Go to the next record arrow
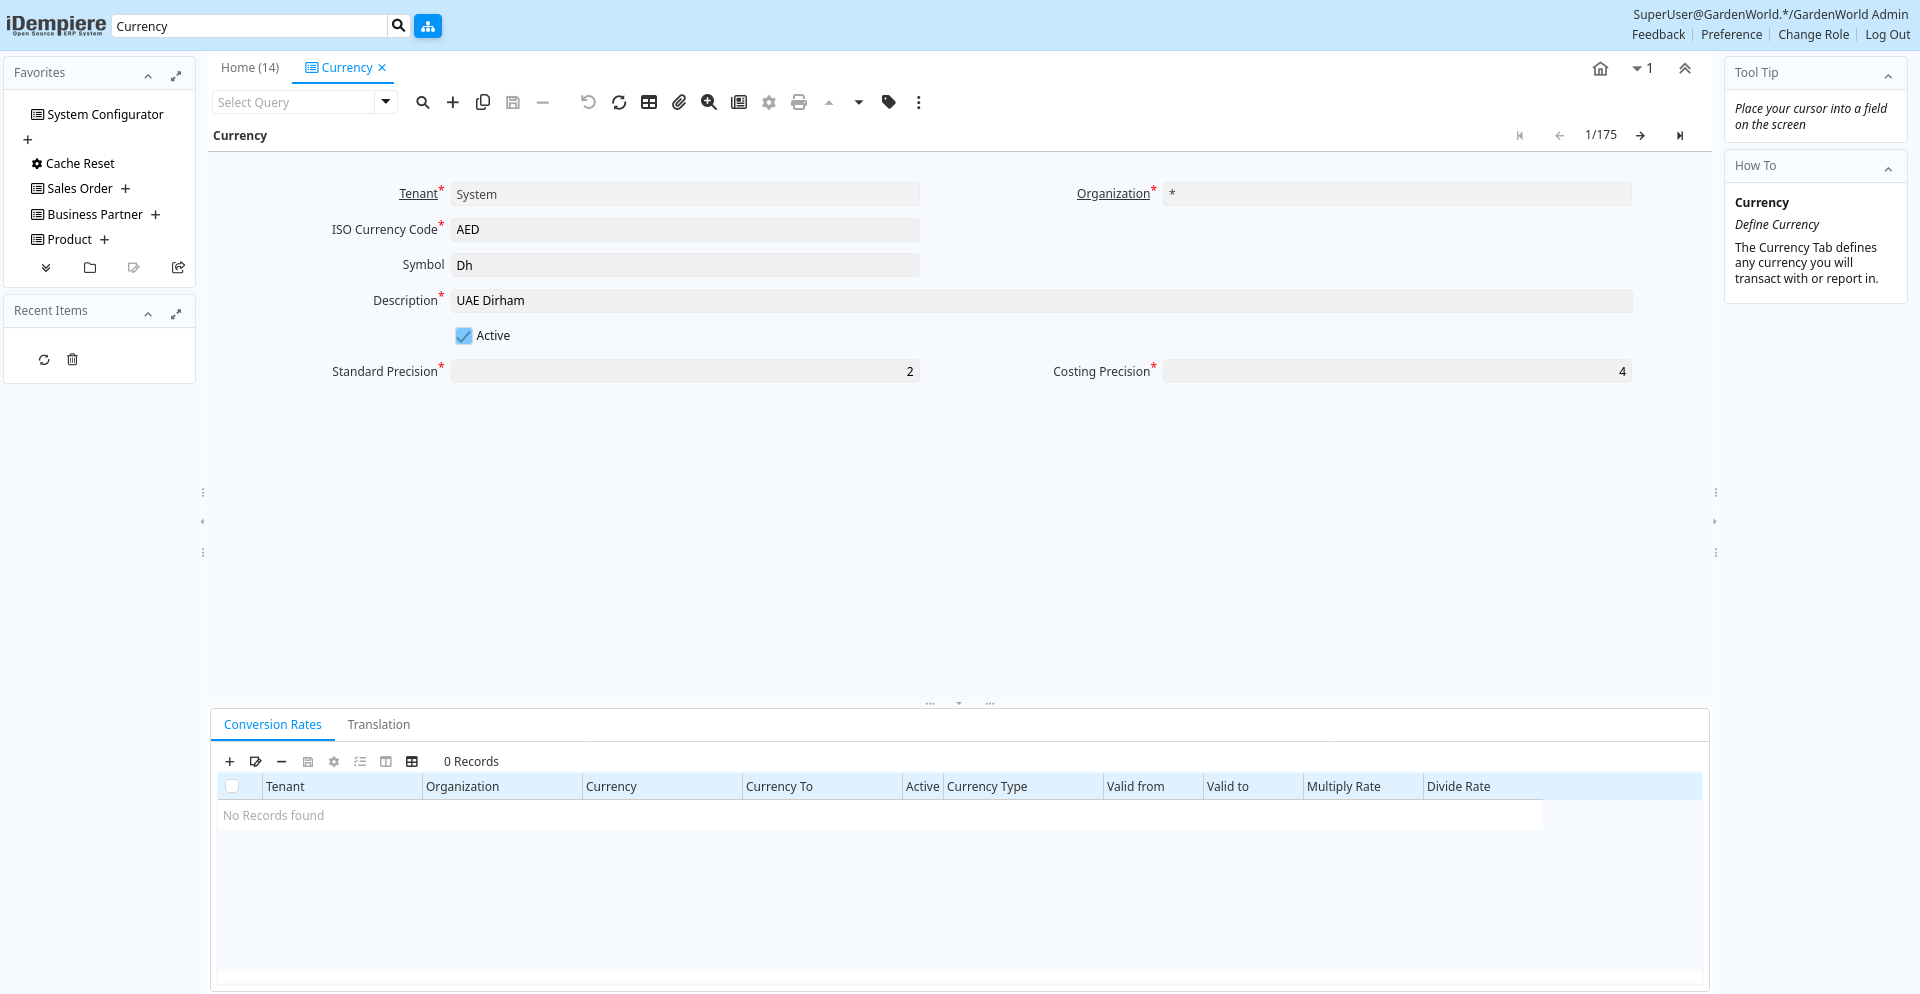Screen dimensions: 1920x994 click(x=1640, y=136)
